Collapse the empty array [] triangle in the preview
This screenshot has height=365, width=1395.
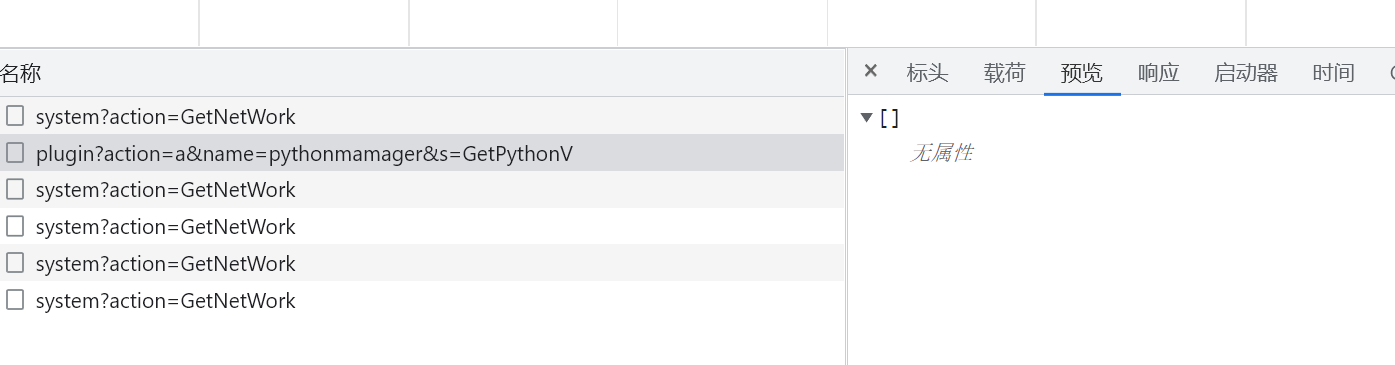coord(867,118)
